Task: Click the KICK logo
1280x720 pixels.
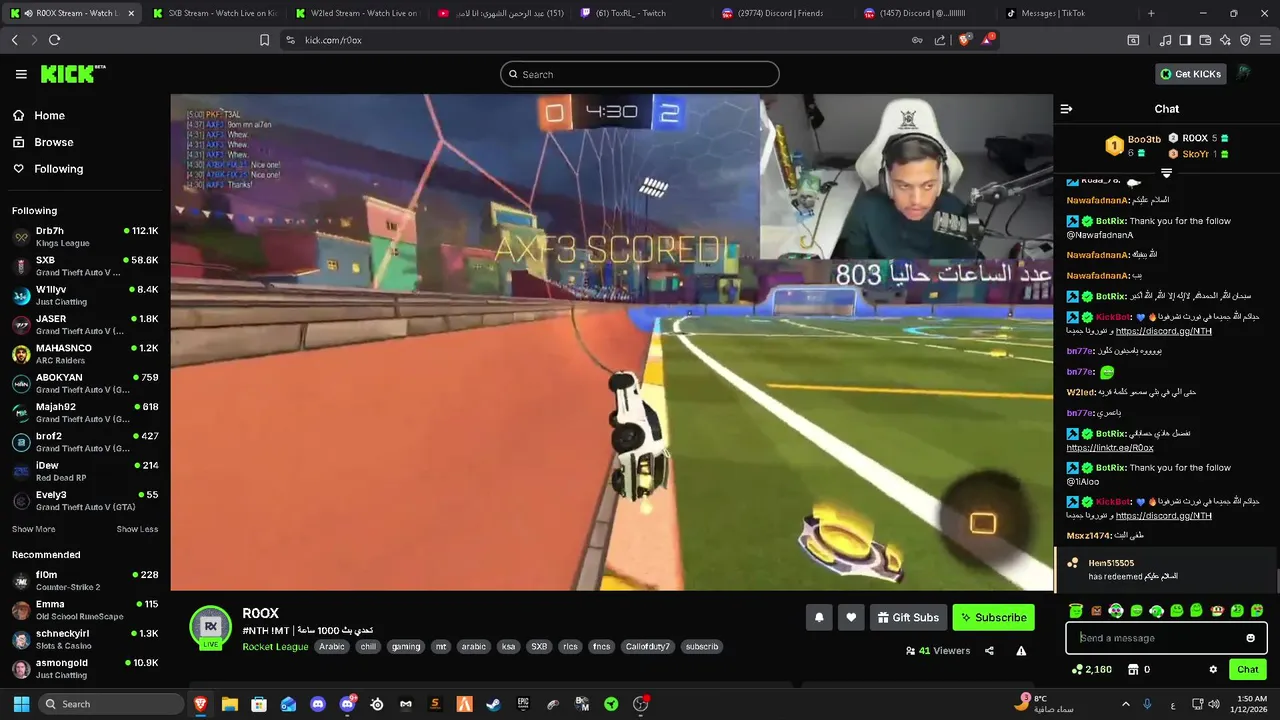Action: point(72,74)
